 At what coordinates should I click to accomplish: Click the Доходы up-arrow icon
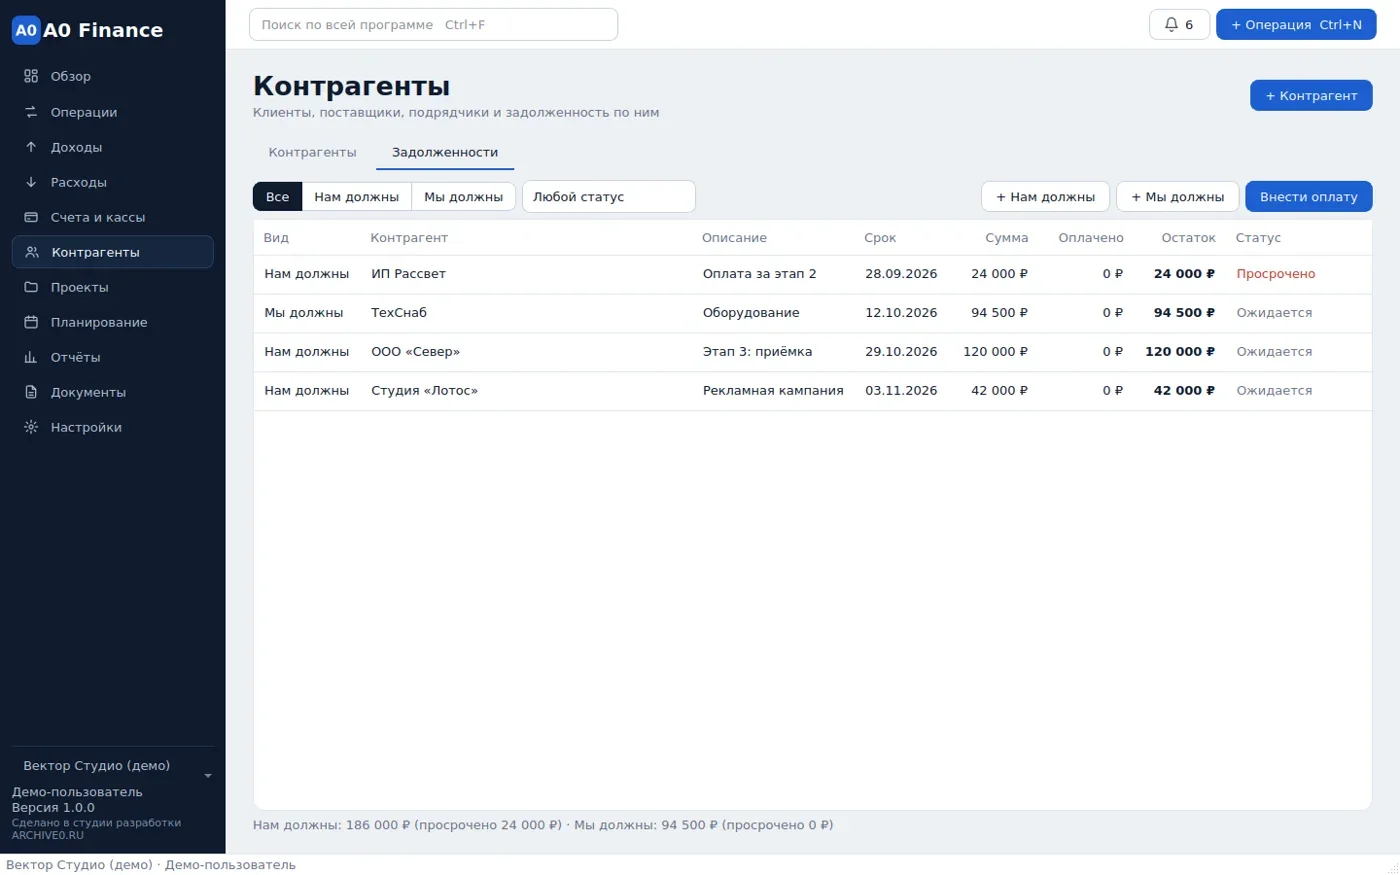pyautogui.click(x=31, y=147)
